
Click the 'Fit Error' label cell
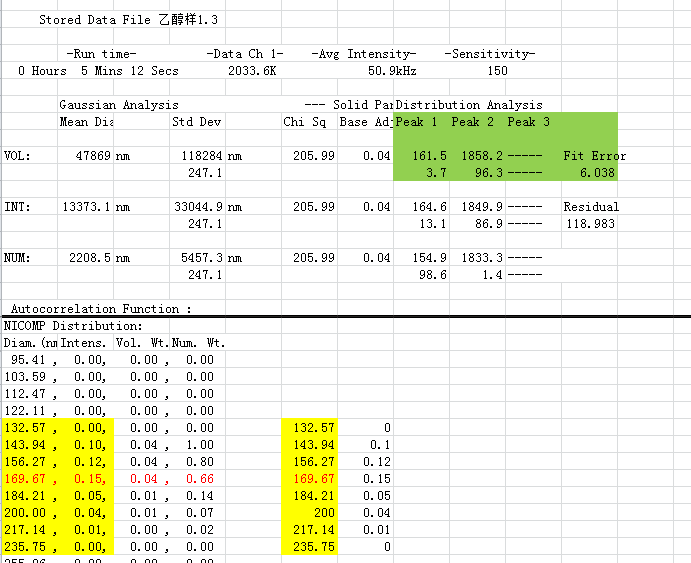[x=594, y=156]
